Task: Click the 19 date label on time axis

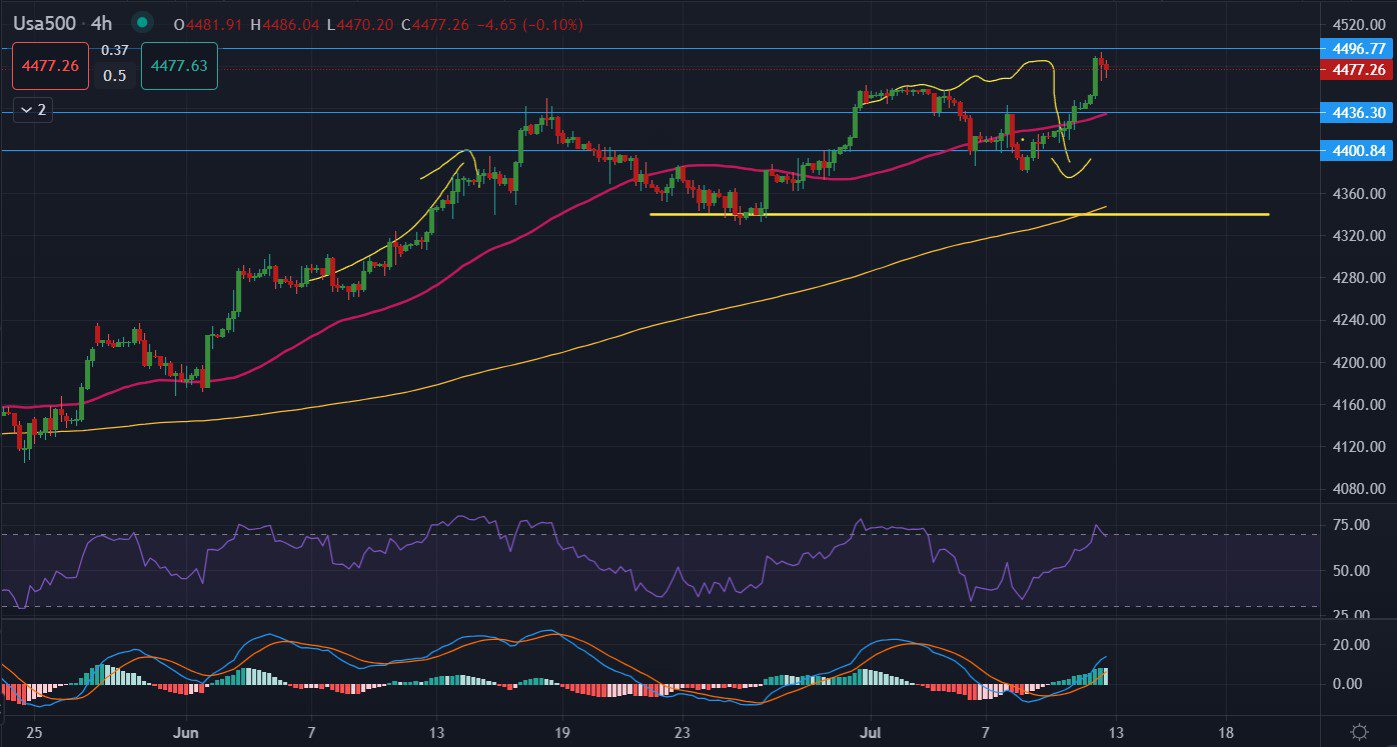Action: [x=561, y=731]
